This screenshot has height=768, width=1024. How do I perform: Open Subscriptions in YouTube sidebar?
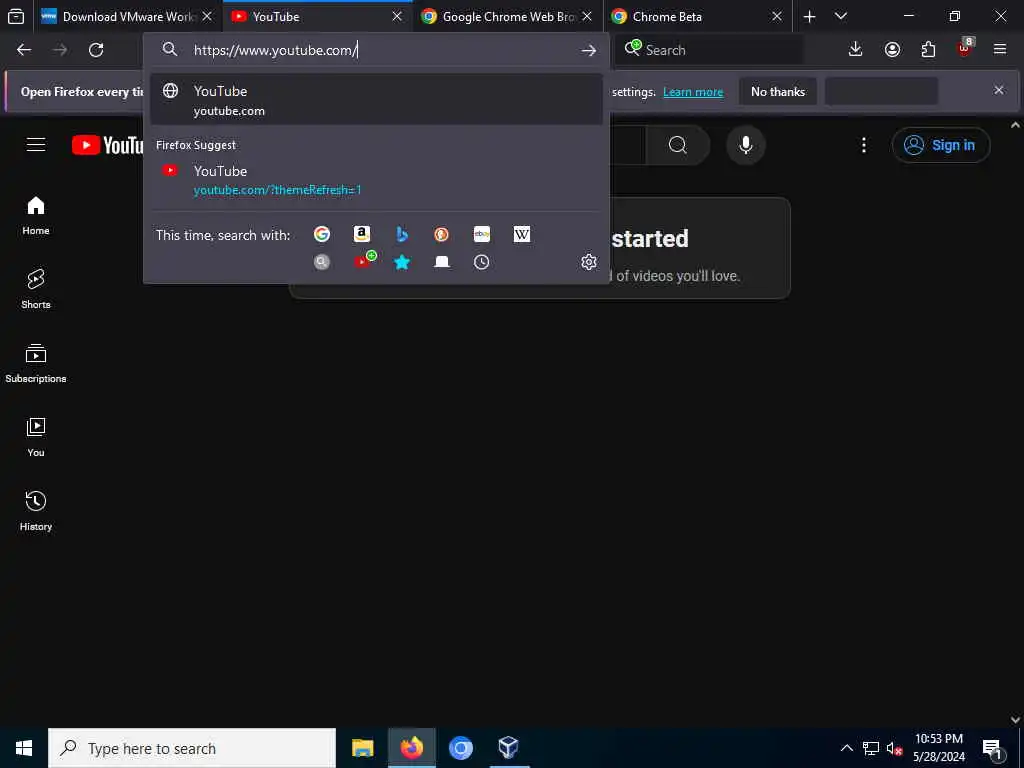click(x=36, y=363)
